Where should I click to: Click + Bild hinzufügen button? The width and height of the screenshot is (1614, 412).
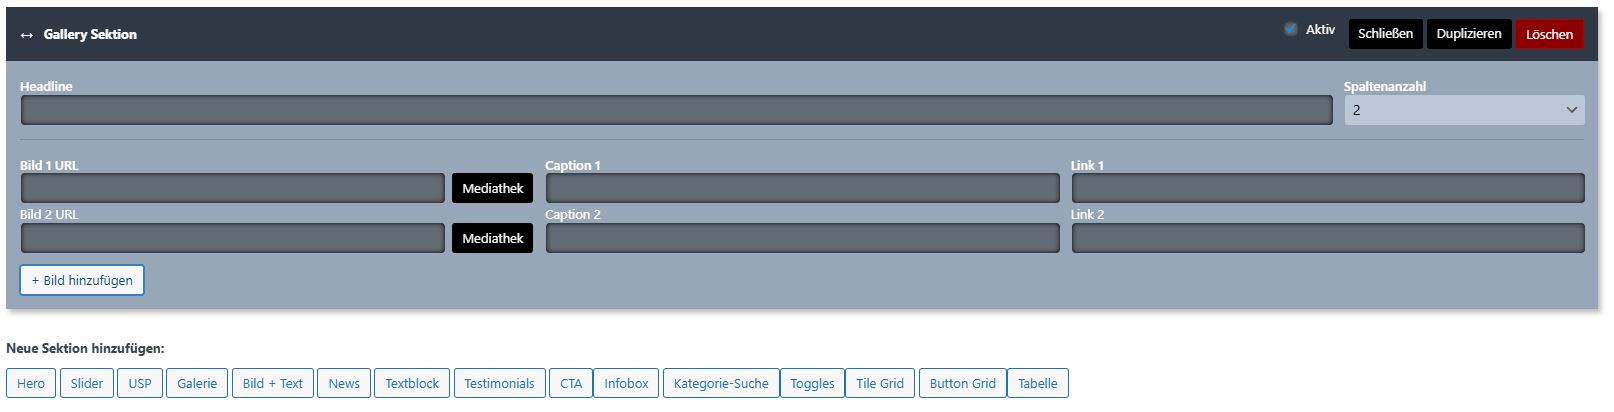(82, 281)
